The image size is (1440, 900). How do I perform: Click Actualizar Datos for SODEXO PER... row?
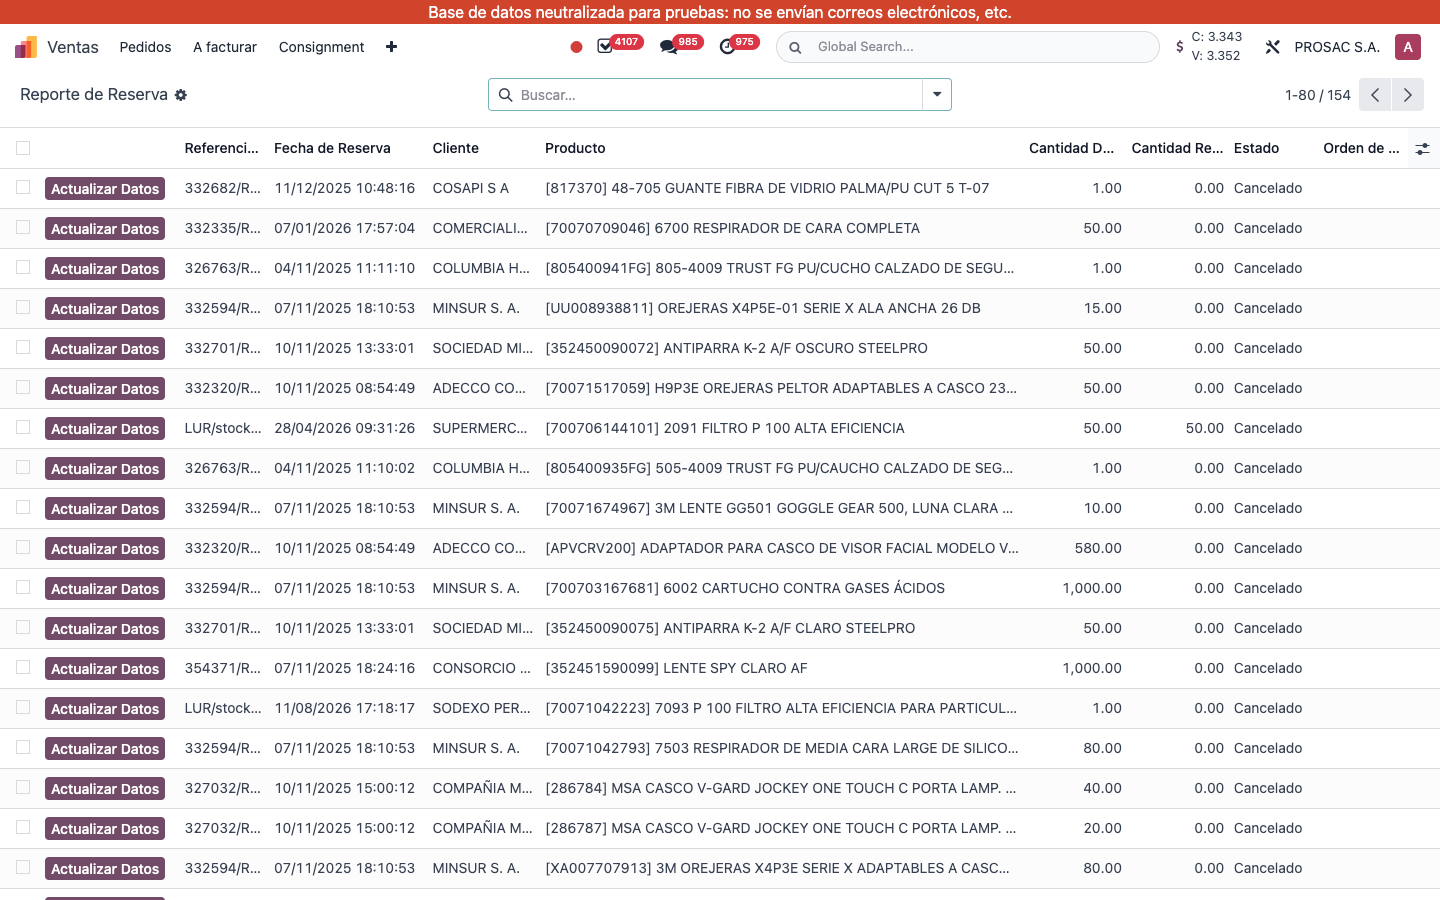point(105,709)
